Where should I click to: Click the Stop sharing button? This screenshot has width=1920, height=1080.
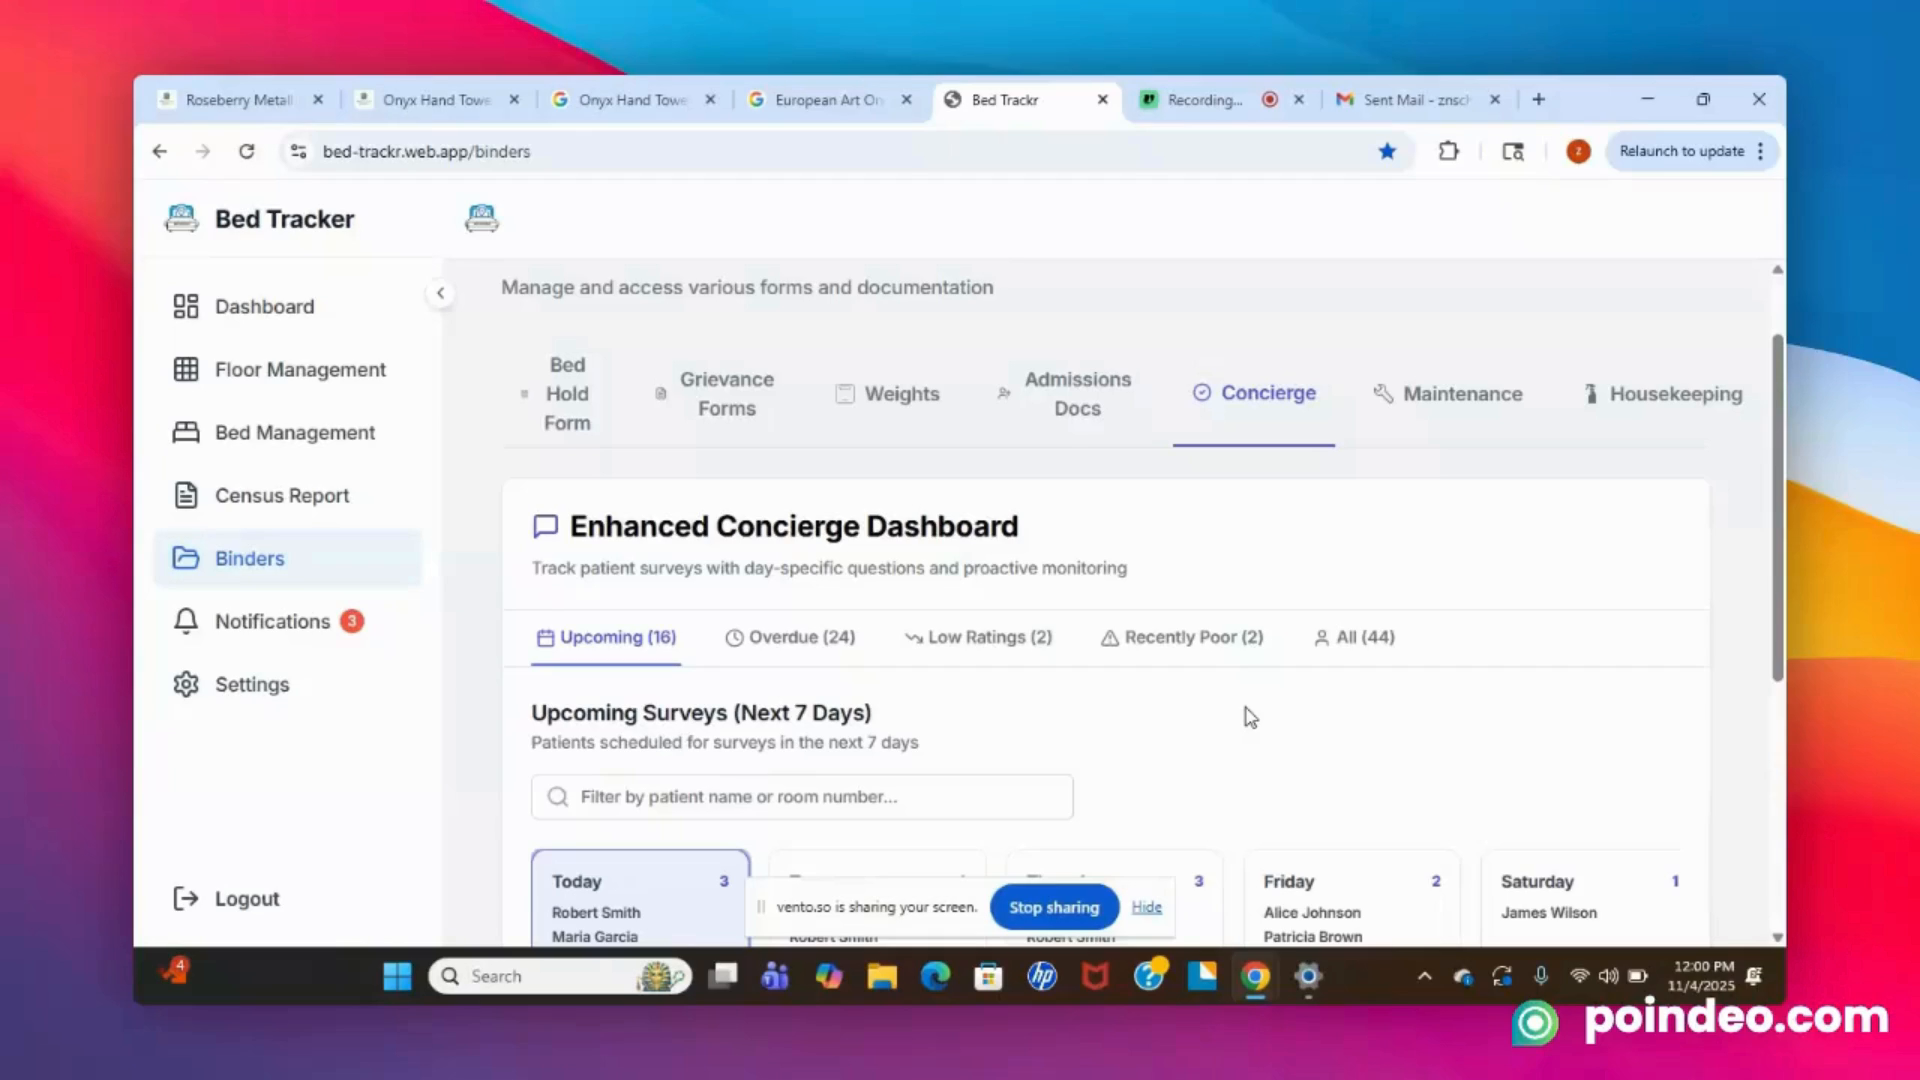[1053, 907]
